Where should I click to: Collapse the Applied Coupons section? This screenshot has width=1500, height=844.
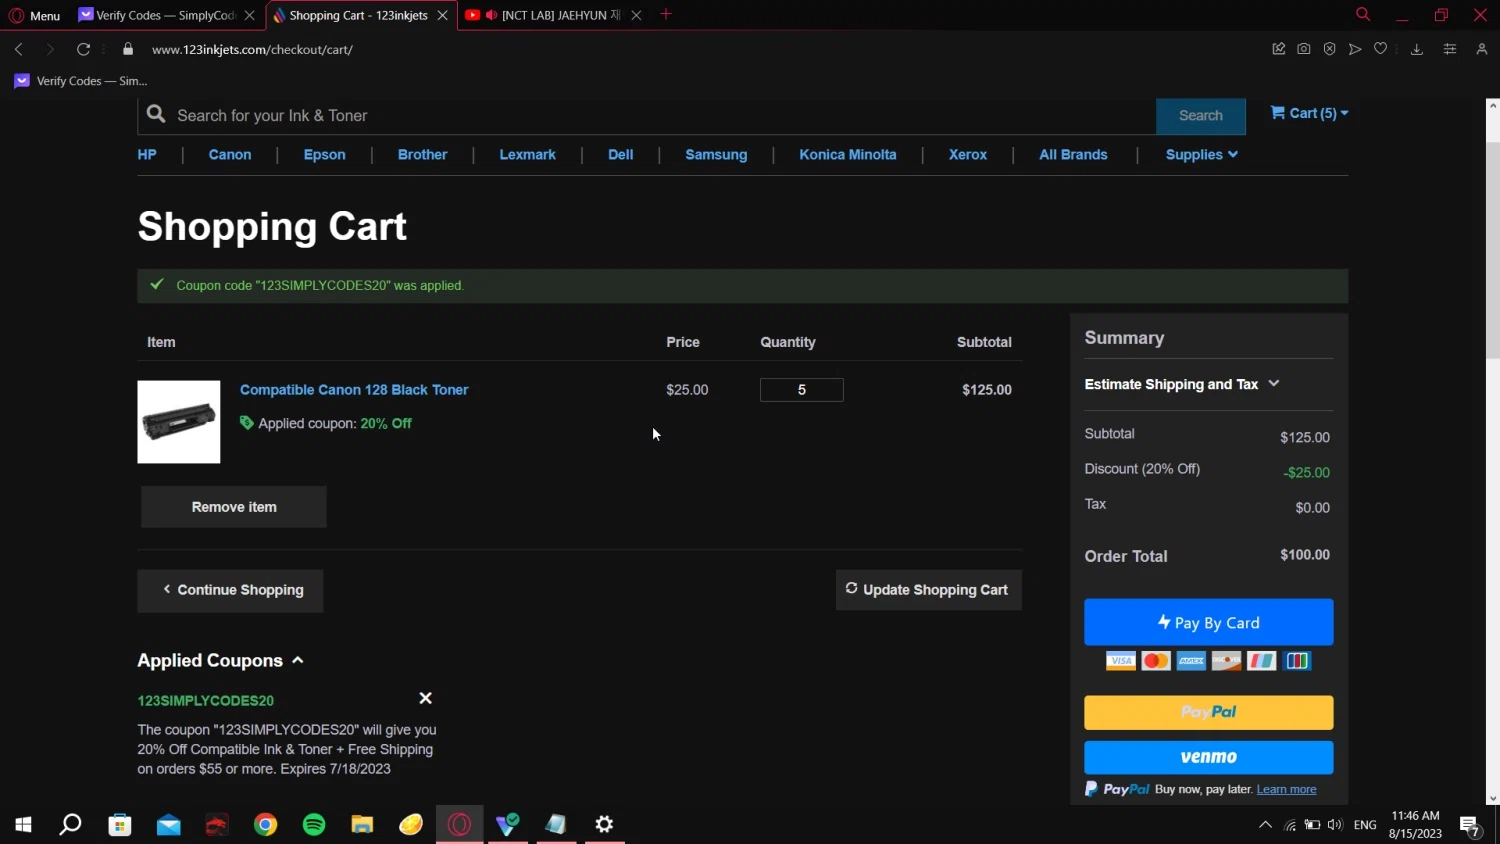[220, 661]
